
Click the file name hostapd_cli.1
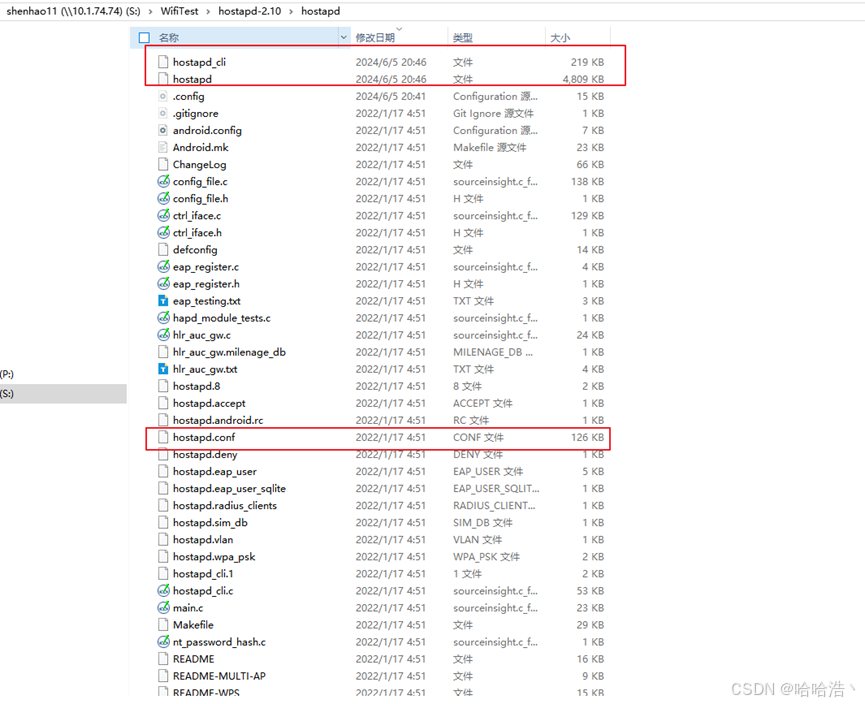pyautogui.click(x=203, y=574)
